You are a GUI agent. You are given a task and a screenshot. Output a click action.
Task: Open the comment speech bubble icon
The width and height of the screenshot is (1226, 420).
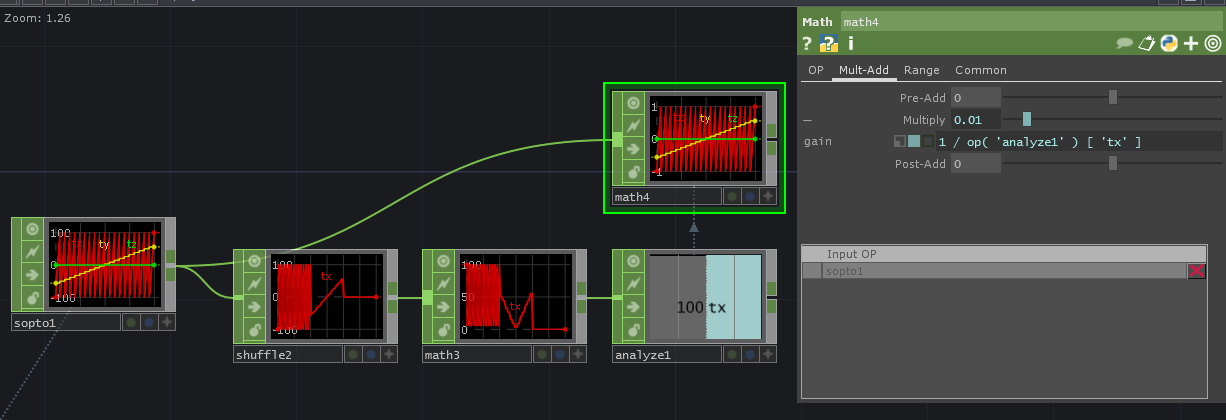coord(1124,43)
